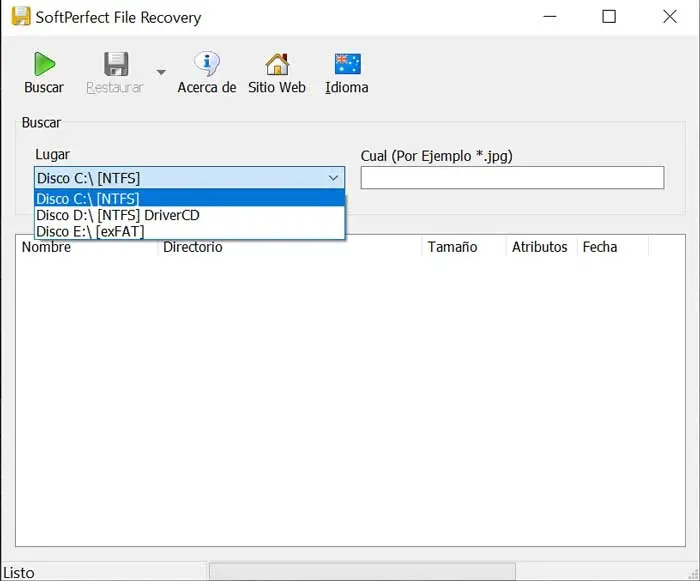Click the SoftPerfect app icon in title bar
Viewport: 700px width, 581px height.
tap(21, 17)
